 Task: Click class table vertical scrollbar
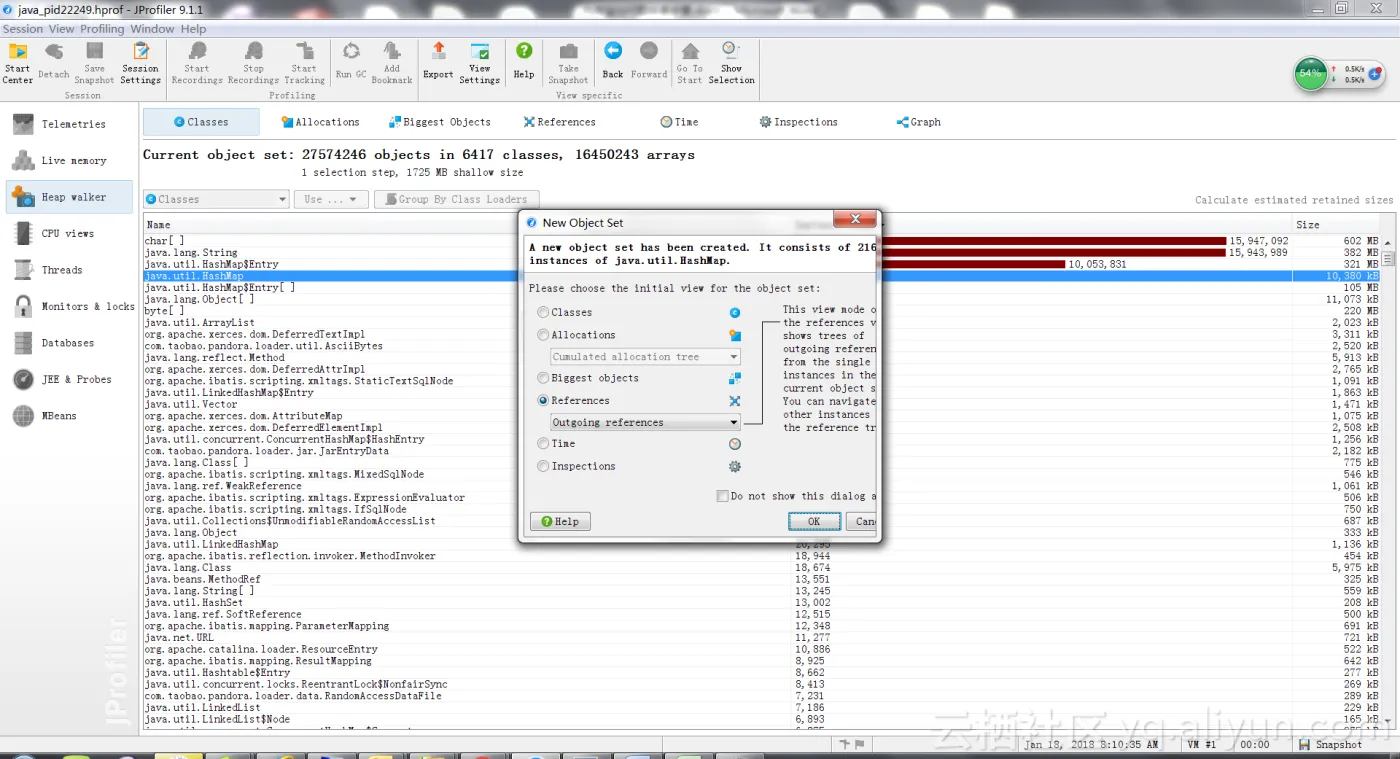[x=1388, y=480]
